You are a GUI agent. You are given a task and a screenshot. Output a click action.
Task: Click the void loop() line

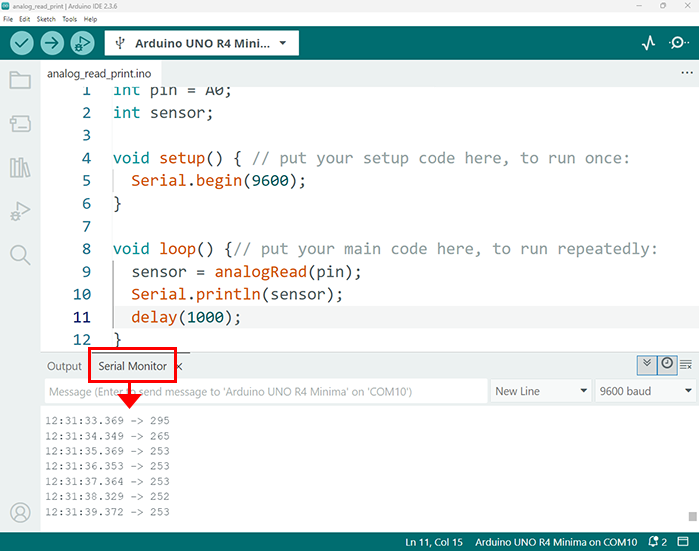[385, 249]
